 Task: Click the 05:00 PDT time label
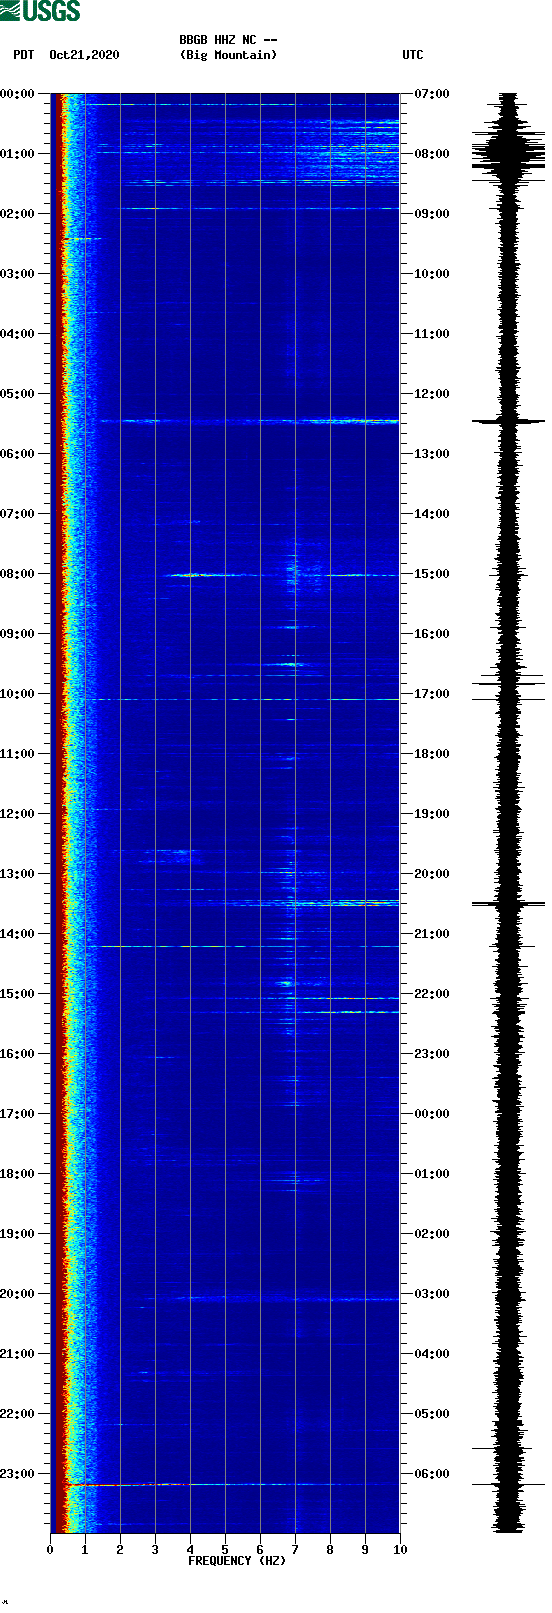pos(18,394)
